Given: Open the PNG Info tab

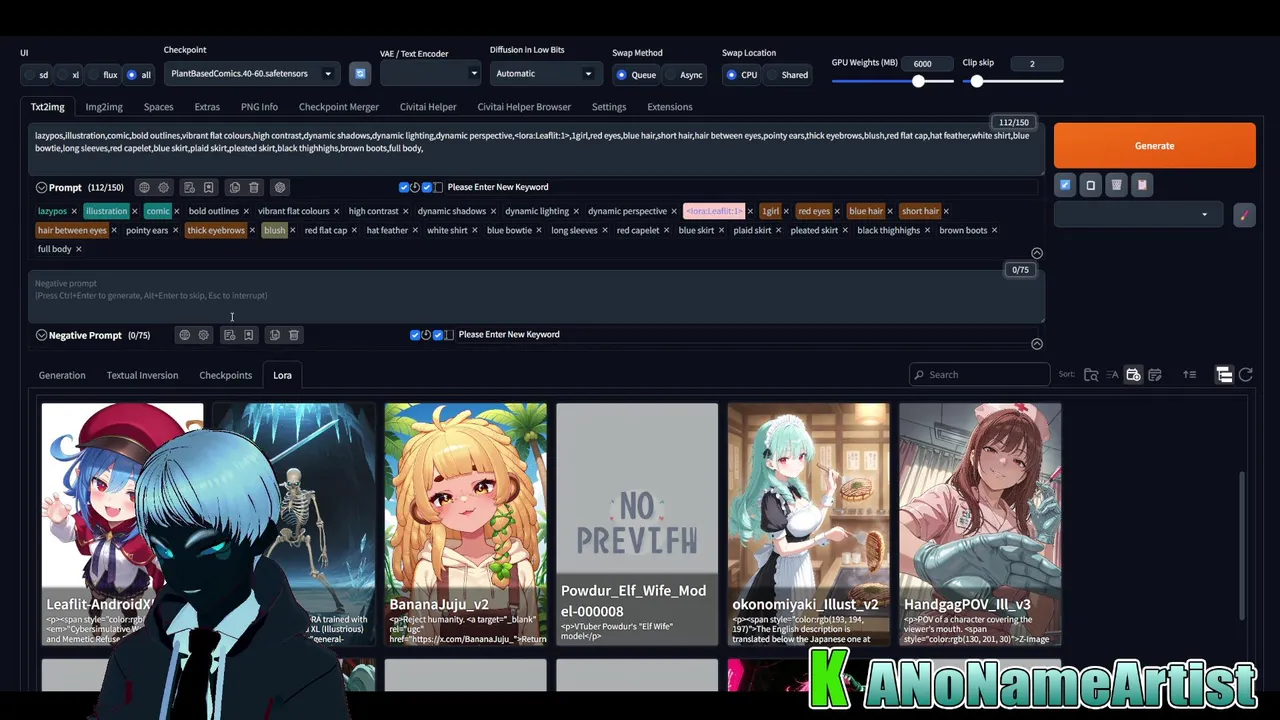Looking at the screenshot, I should click(259, 107).
